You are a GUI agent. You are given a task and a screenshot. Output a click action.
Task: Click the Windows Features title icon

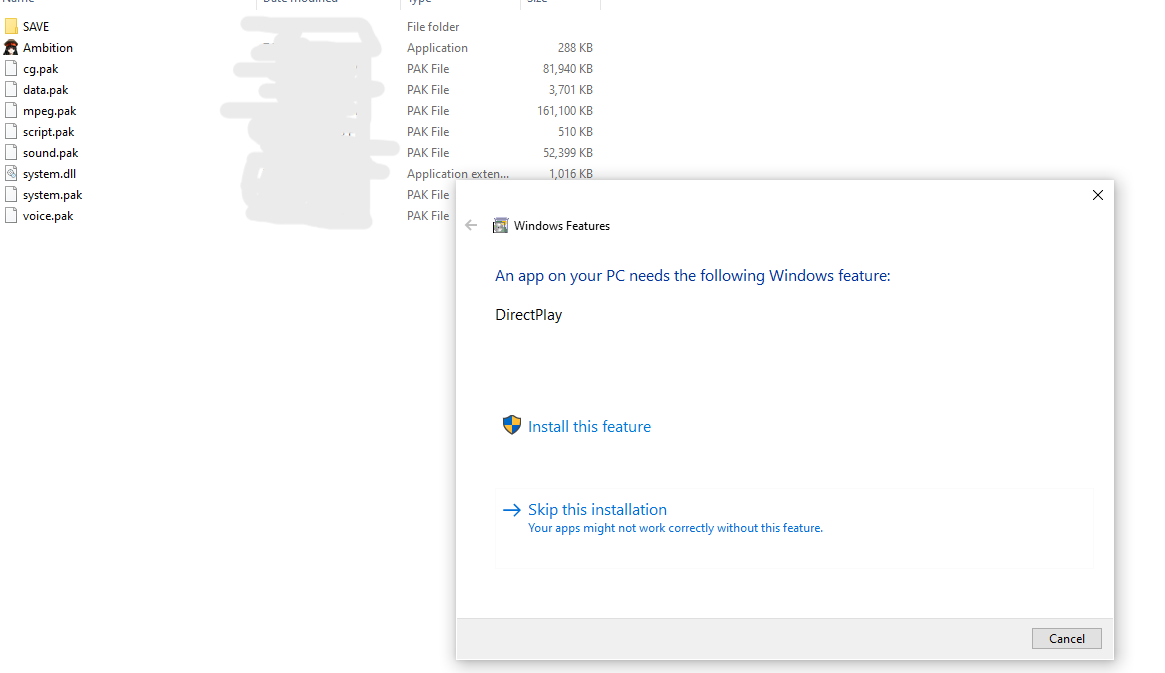click(x=501, y=225)
